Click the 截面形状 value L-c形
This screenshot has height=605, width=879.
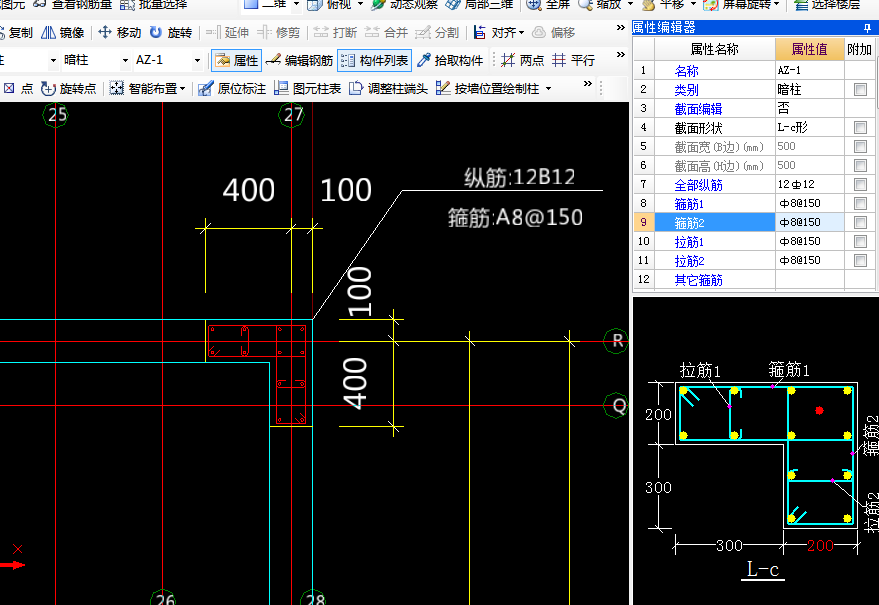click(810, 128)
